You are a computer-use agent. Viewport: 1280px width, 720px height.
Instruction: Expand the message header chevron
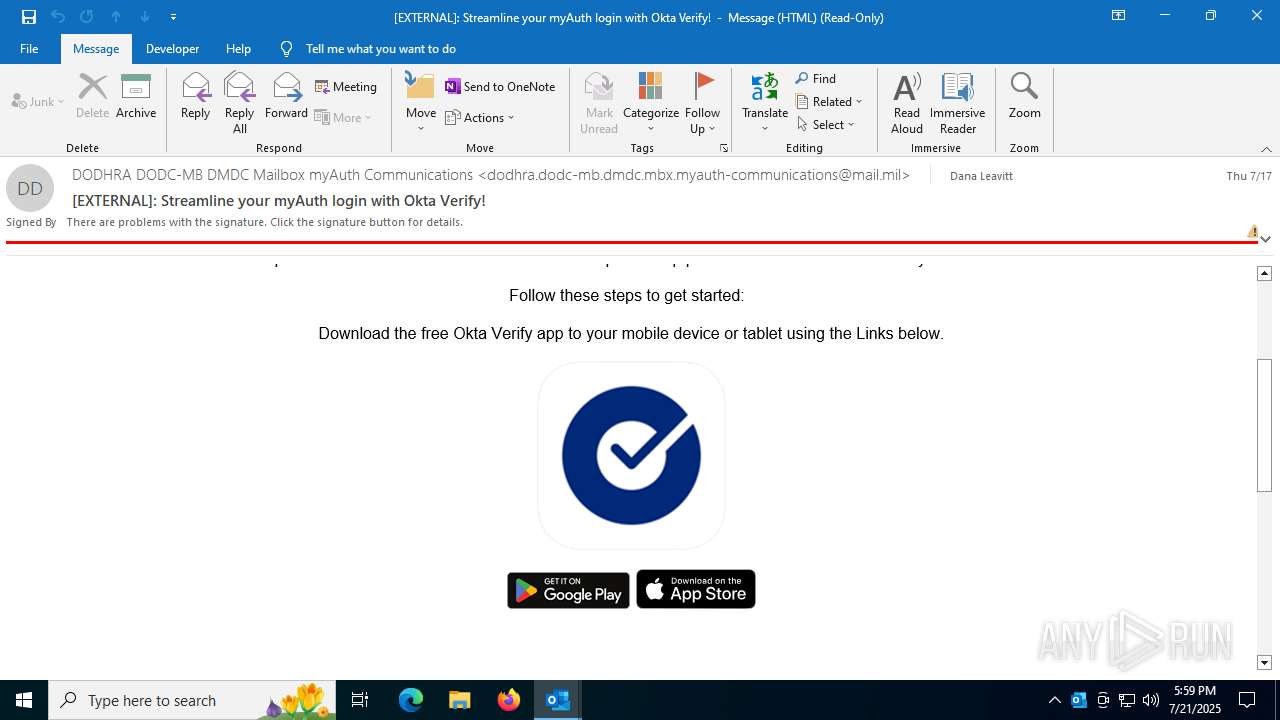[x=1266, y=239]
